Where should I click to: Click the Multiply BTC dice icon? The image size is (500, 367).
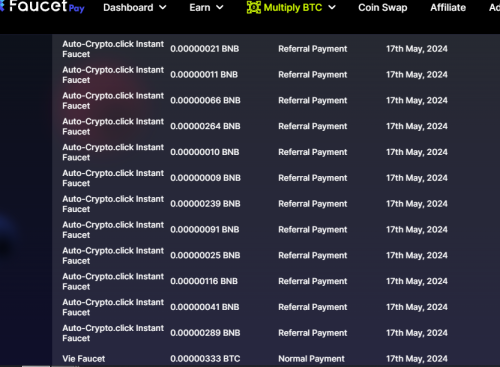click(x=254, y=7)
